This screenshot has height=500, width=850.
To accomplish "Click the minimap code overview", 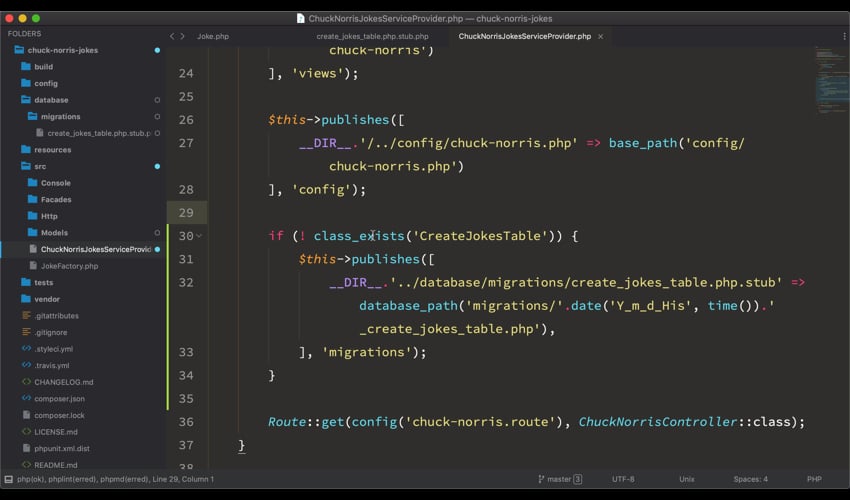I will (831, 81).
